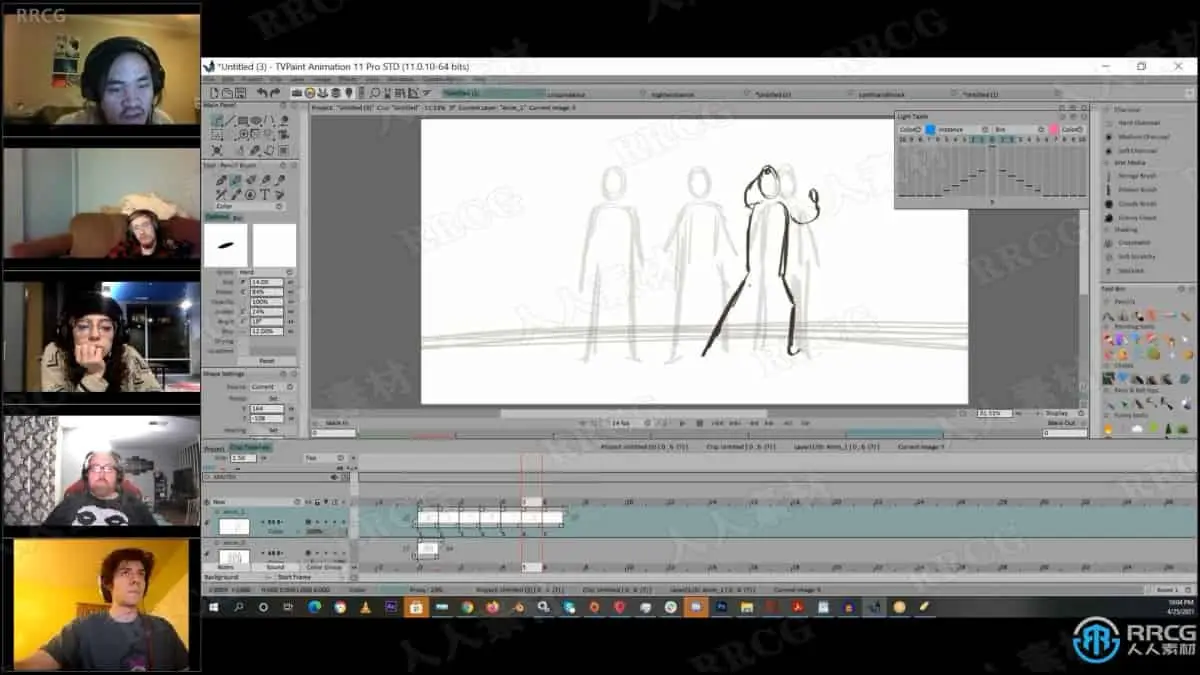Click the New Project icon in toolbar
1200x675 pixels.
point(213,93)
